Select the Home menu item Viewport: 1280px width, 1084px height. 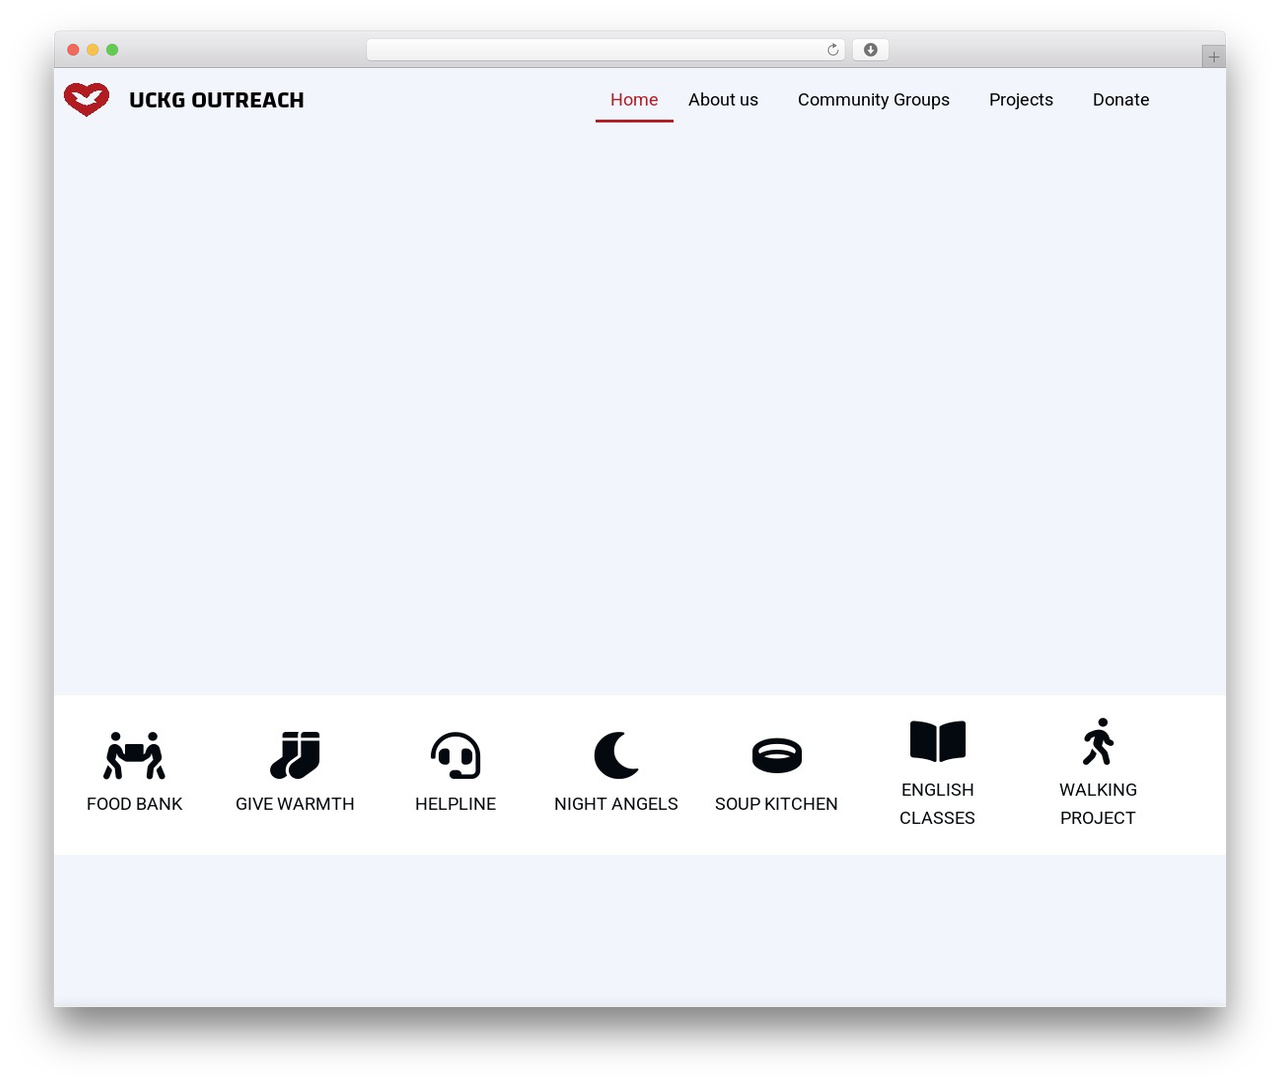click(x=634, y=100)
